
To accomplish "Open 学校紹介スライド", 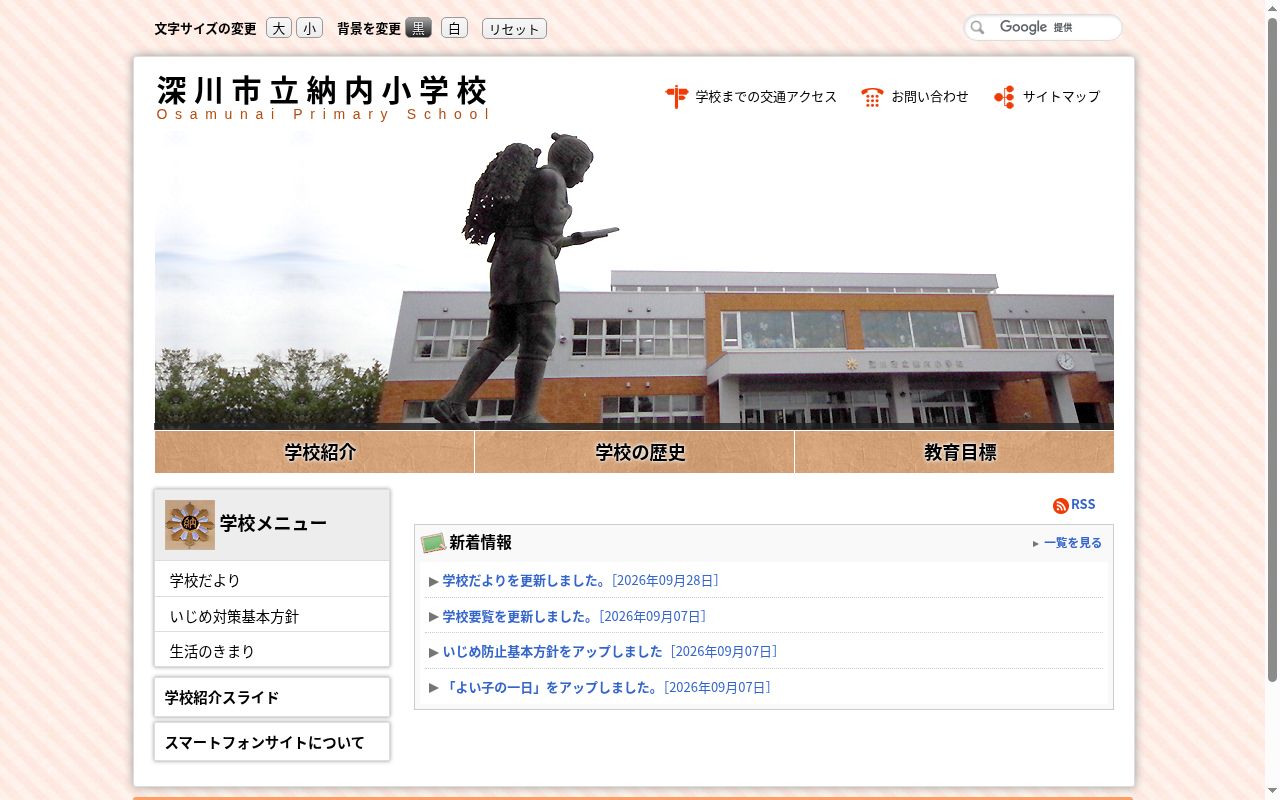I will tap(272, 697).
